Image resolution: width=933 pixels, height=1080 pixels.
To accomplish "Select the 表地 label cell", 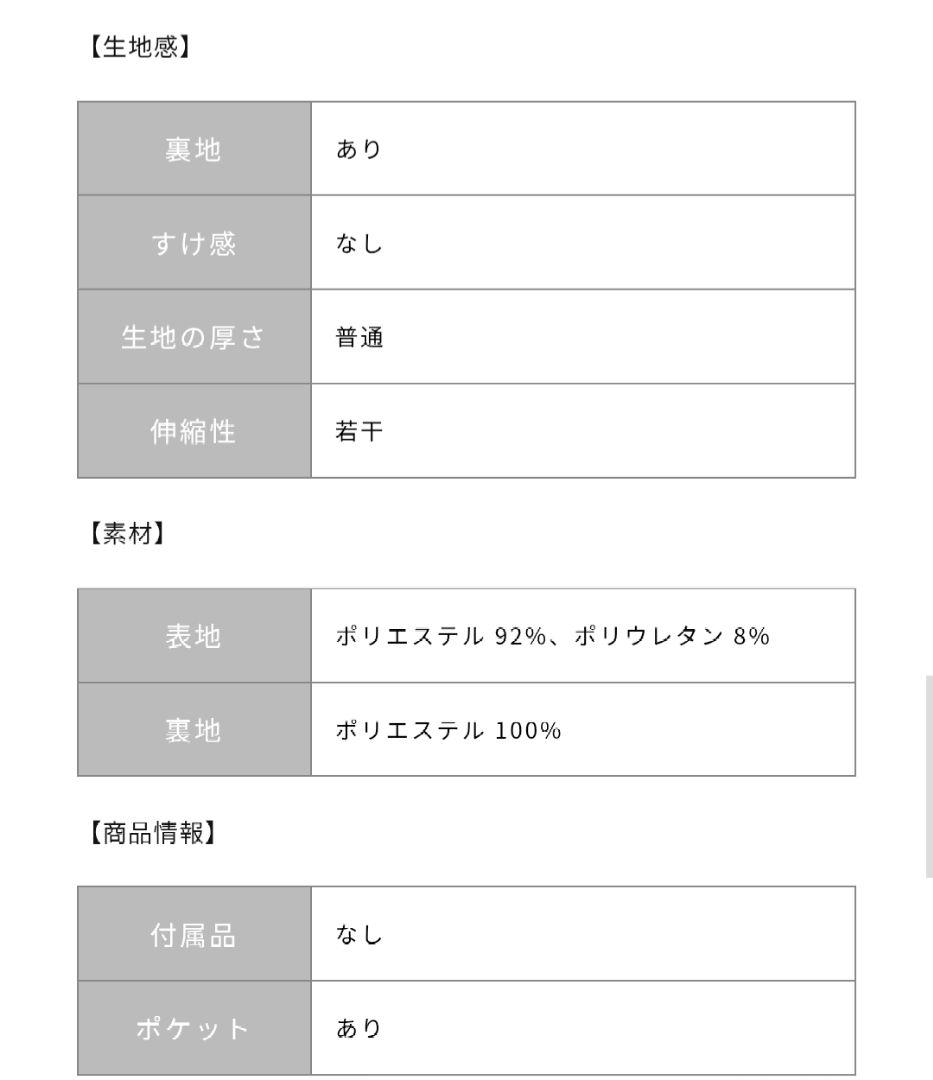I will click(194, 636).
